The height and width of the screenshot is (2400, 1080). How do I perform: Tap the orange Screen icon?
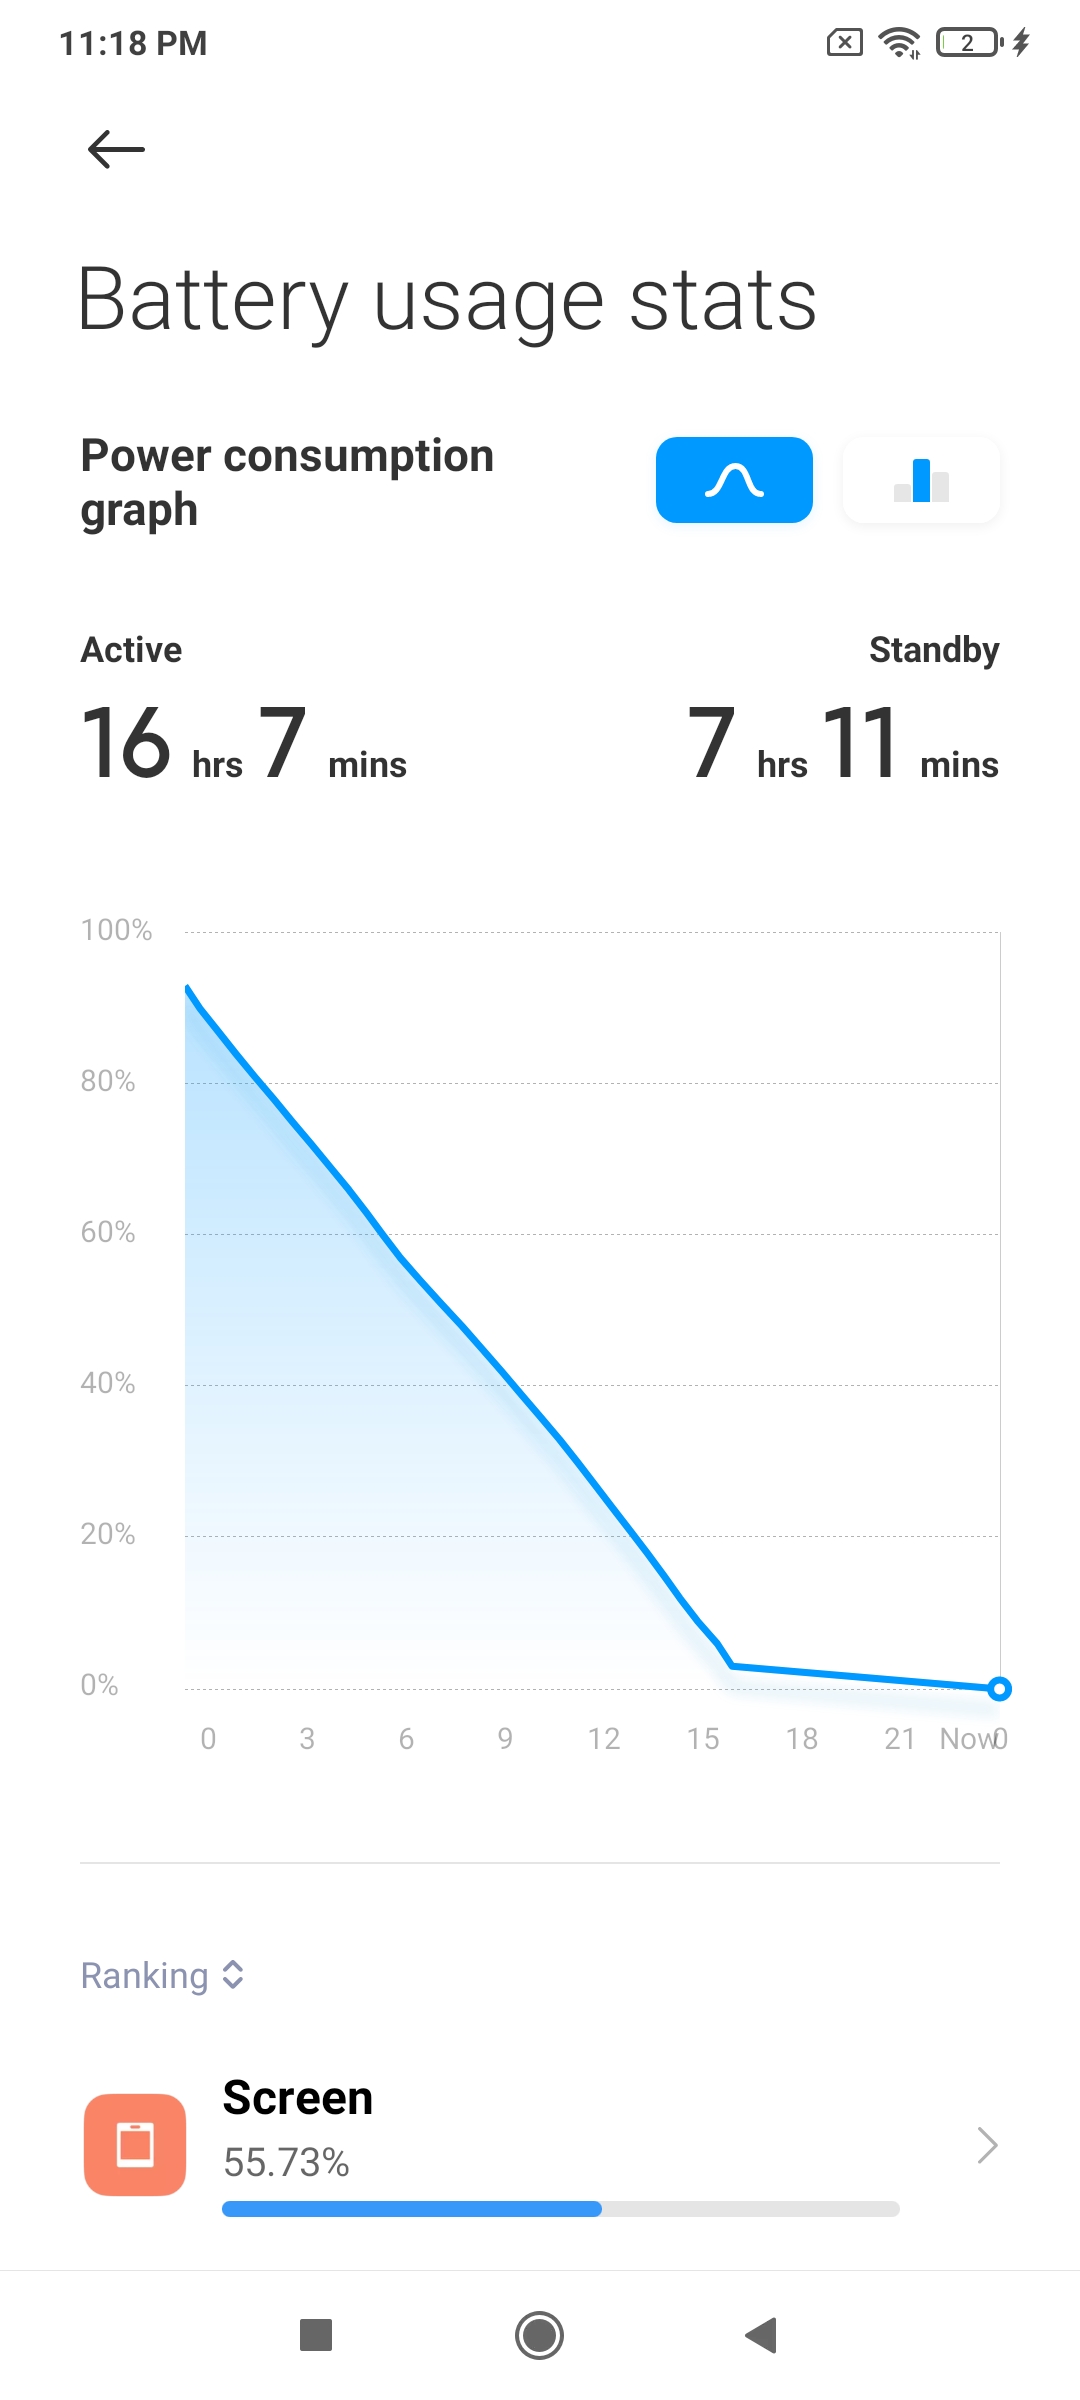[135, 2144]
